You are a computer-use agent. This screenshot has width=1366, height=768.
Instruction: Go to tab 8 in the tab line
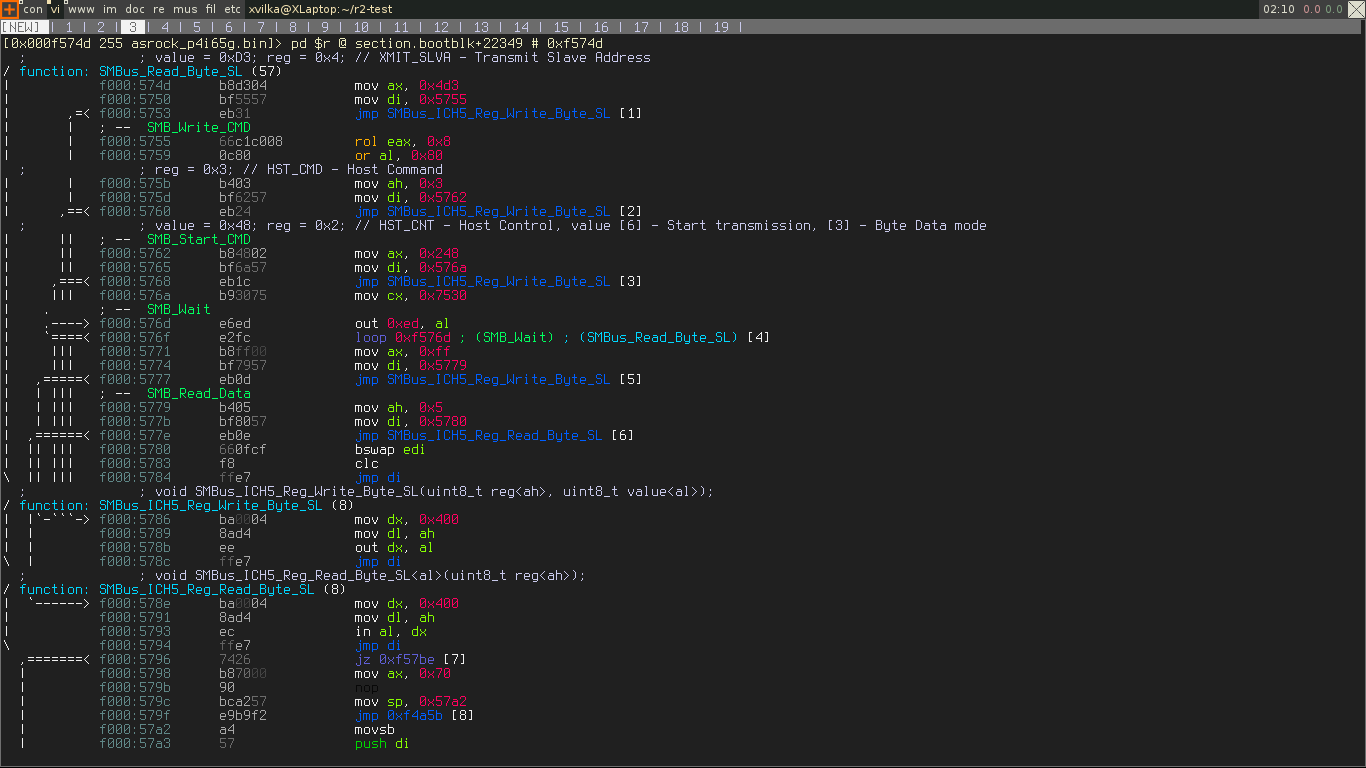[x=293, y=27]
